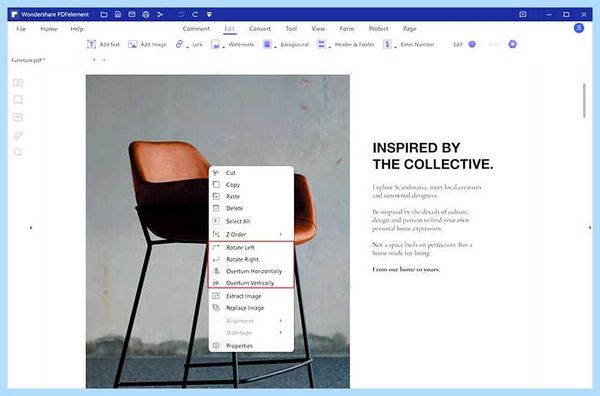Click the redo arrow icon

(x=195, y=15)
